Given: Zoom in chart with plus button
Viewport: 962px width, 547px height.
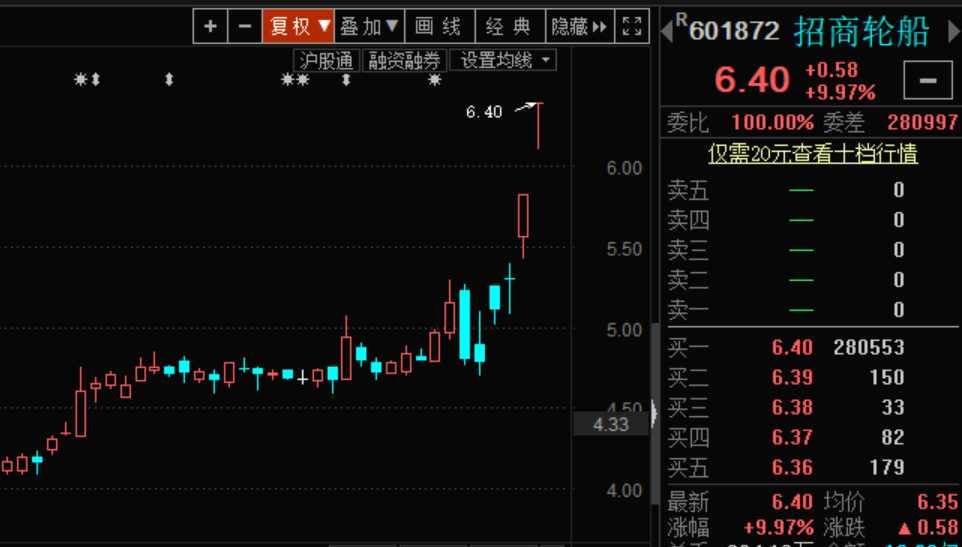Looking at the screenshot, I should click(210, 26).
